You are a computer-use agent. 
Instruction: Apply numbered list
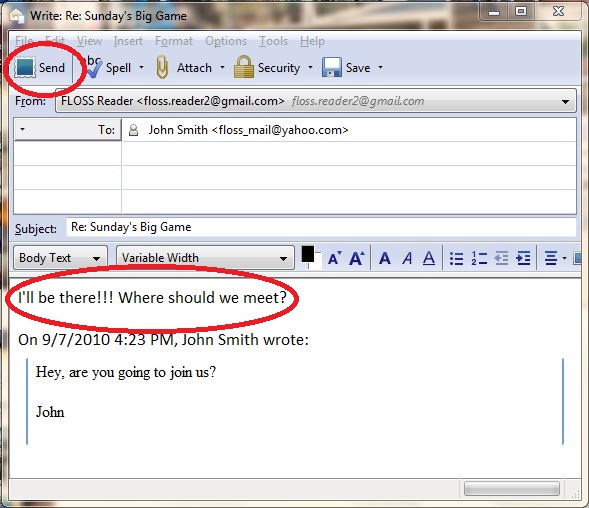[479, 258]
